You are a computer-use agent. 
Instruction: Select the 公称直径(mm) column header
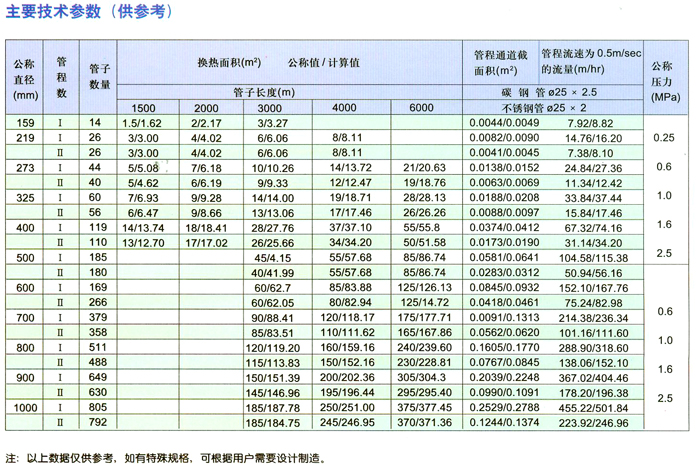(x=26, y=78)
